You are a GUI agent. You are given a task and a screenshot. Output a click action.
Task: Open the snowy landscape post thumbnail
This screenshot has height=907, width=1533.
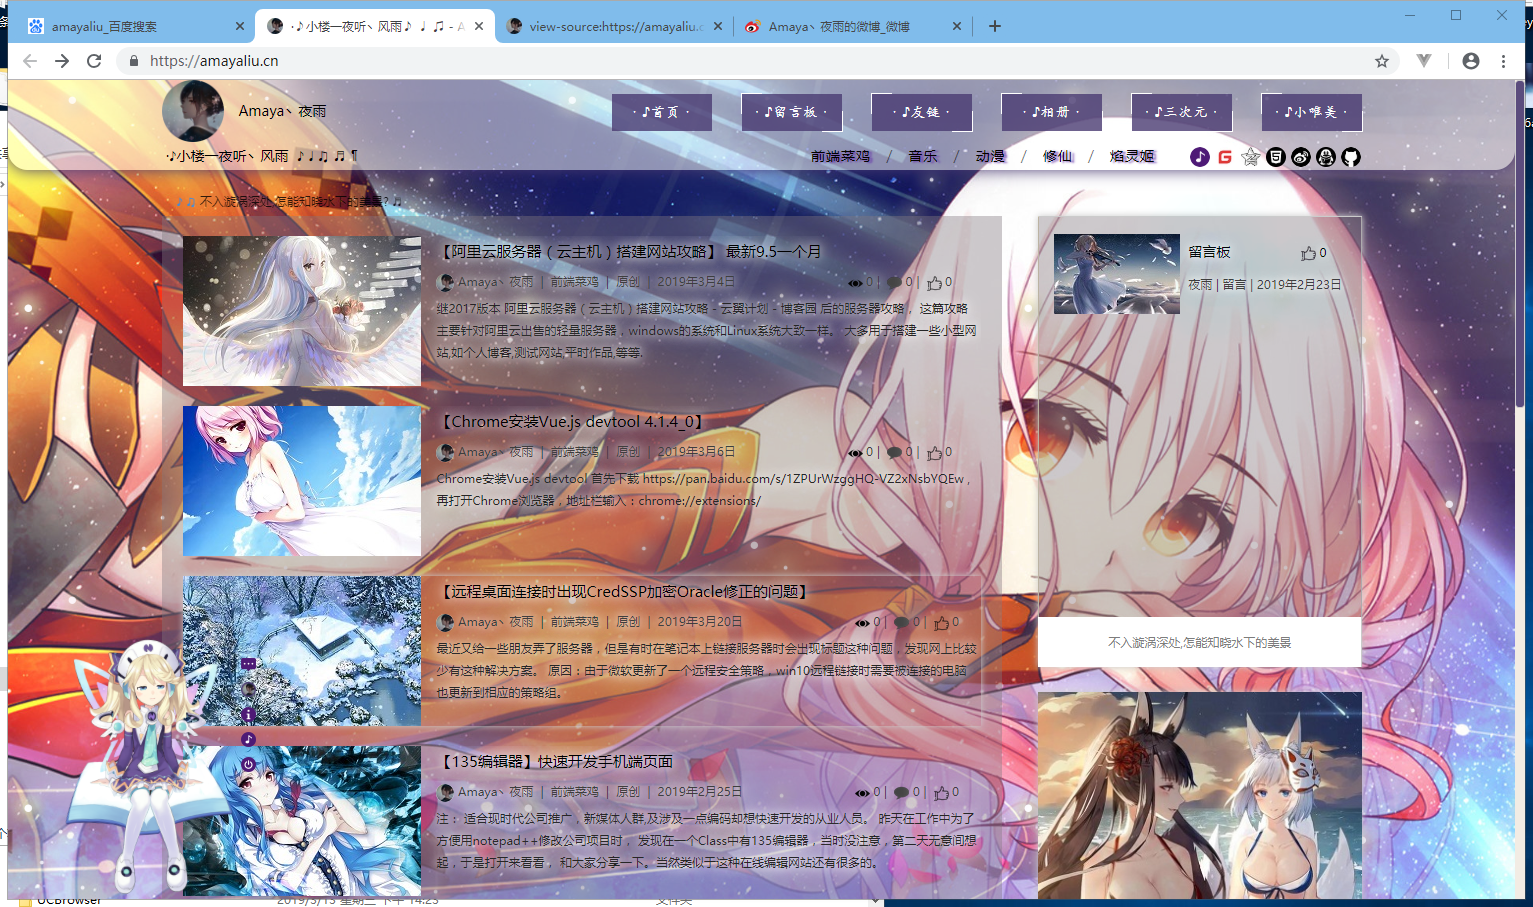pos(302,651)
